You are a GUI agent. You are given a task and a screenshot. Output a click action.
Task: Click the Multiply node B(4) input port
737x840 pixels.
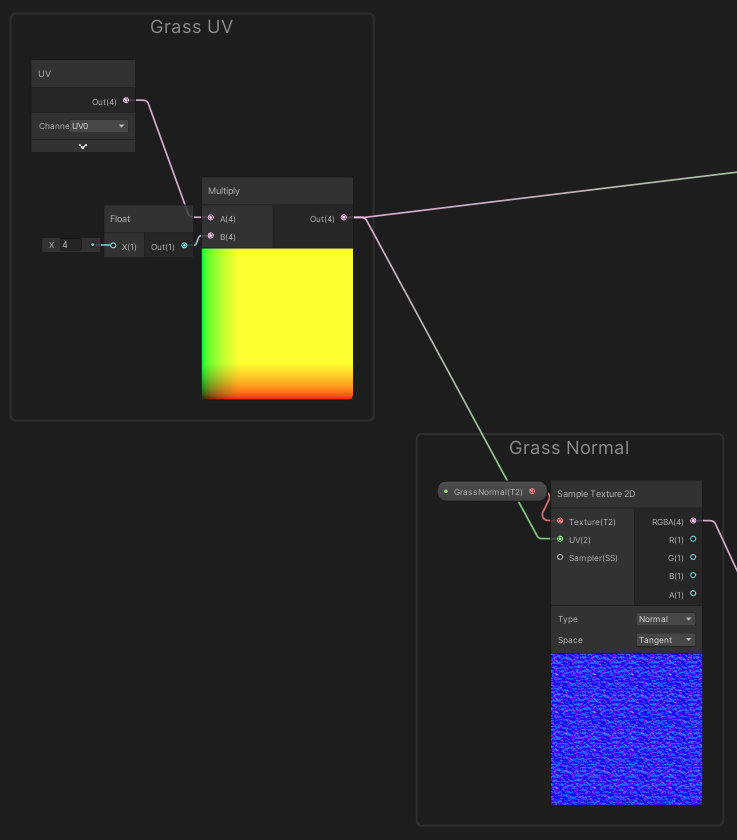point(211,236)
